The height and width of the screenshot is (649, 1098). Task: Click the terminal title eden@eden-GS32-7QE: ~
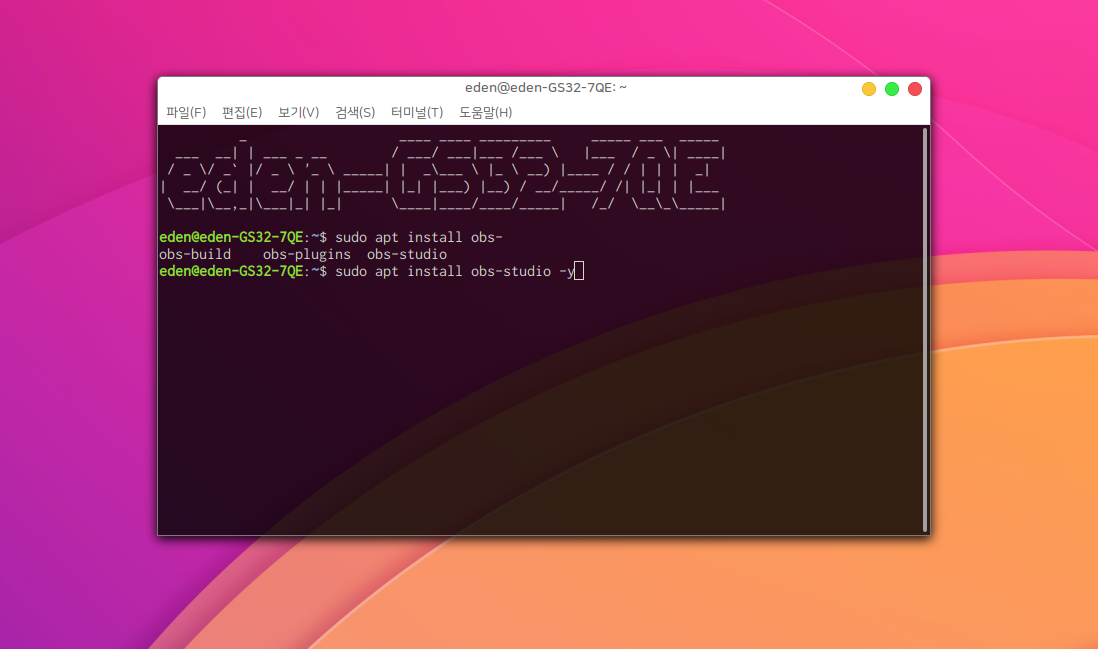pos(545,88)
